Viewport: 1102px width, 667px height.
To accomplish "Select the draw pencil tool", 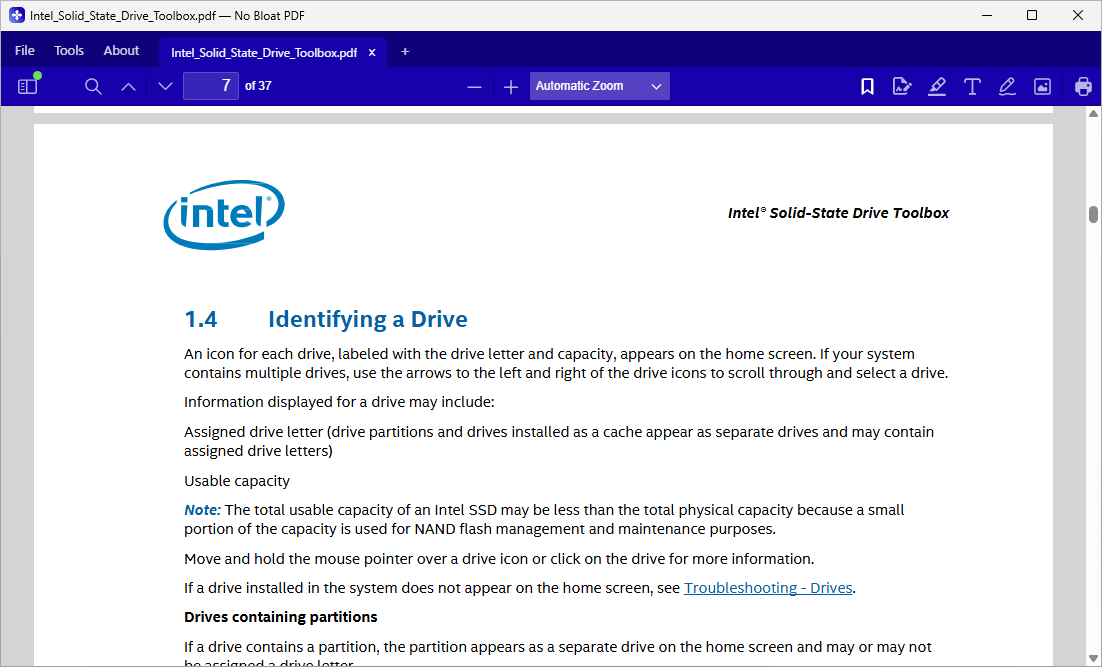I will click(x=1007, y=86).
